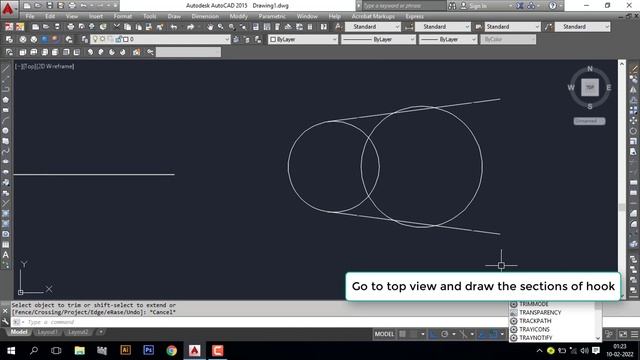Open Chrome from the taskbar
This screenshot has width=640, height=360.
pyautogui.click(x=171, y=351)
